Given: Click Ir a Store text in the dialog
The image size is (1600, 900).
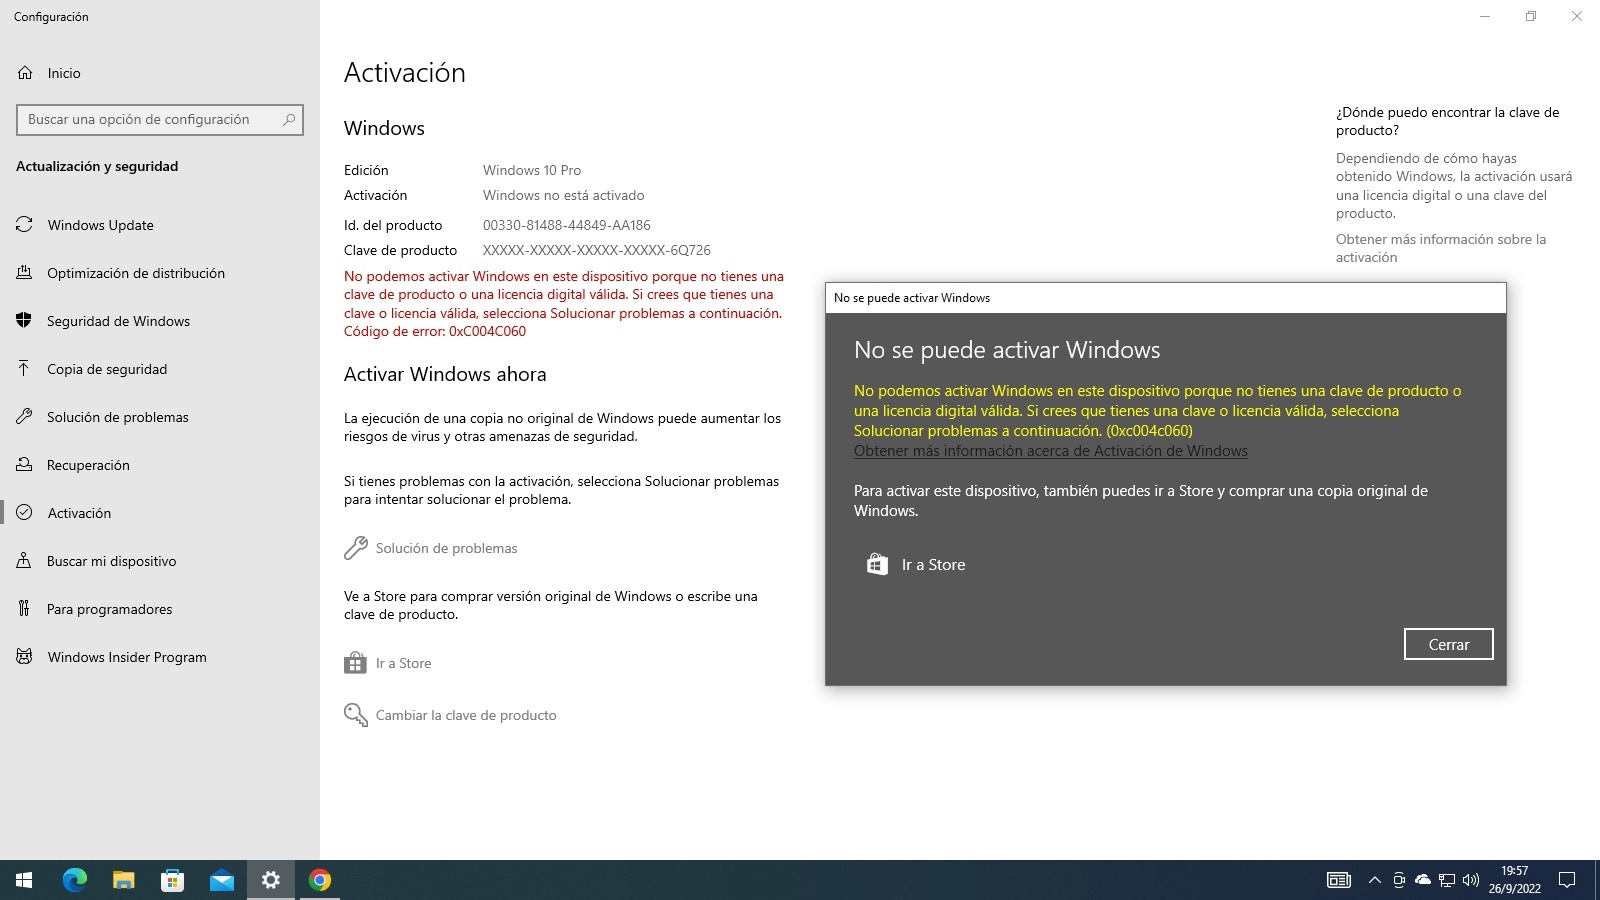Looking at the screenshot, I should [933, 565].
